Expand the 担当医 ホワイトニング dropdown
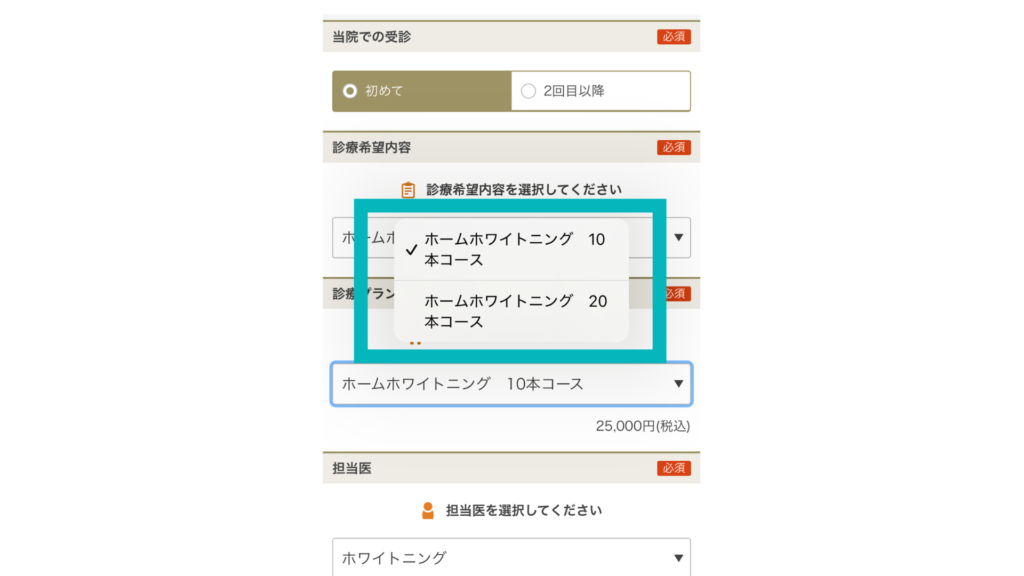The height and width of the screenshot is (576, 1024). 511,558
